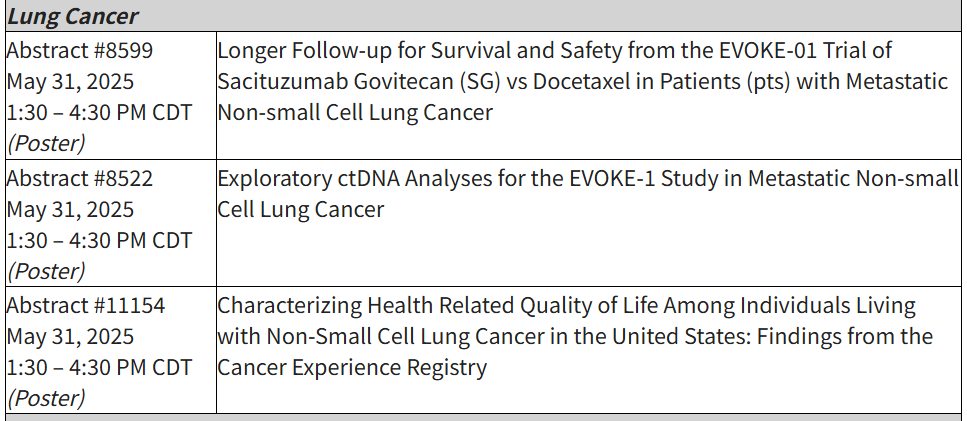
Task: Click May 31, 2025 date under Abstract #11154
Action: coord(70,337)
